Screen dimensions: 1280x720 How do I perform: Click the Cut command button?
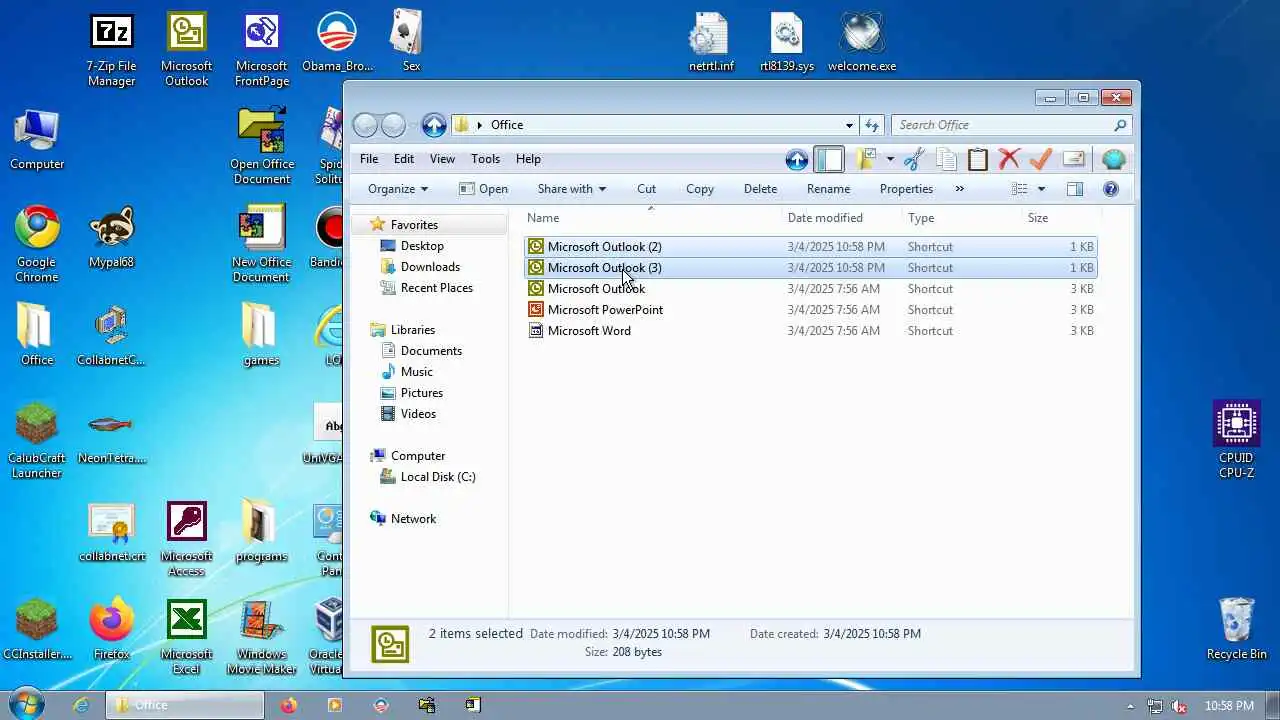point(646,189)
